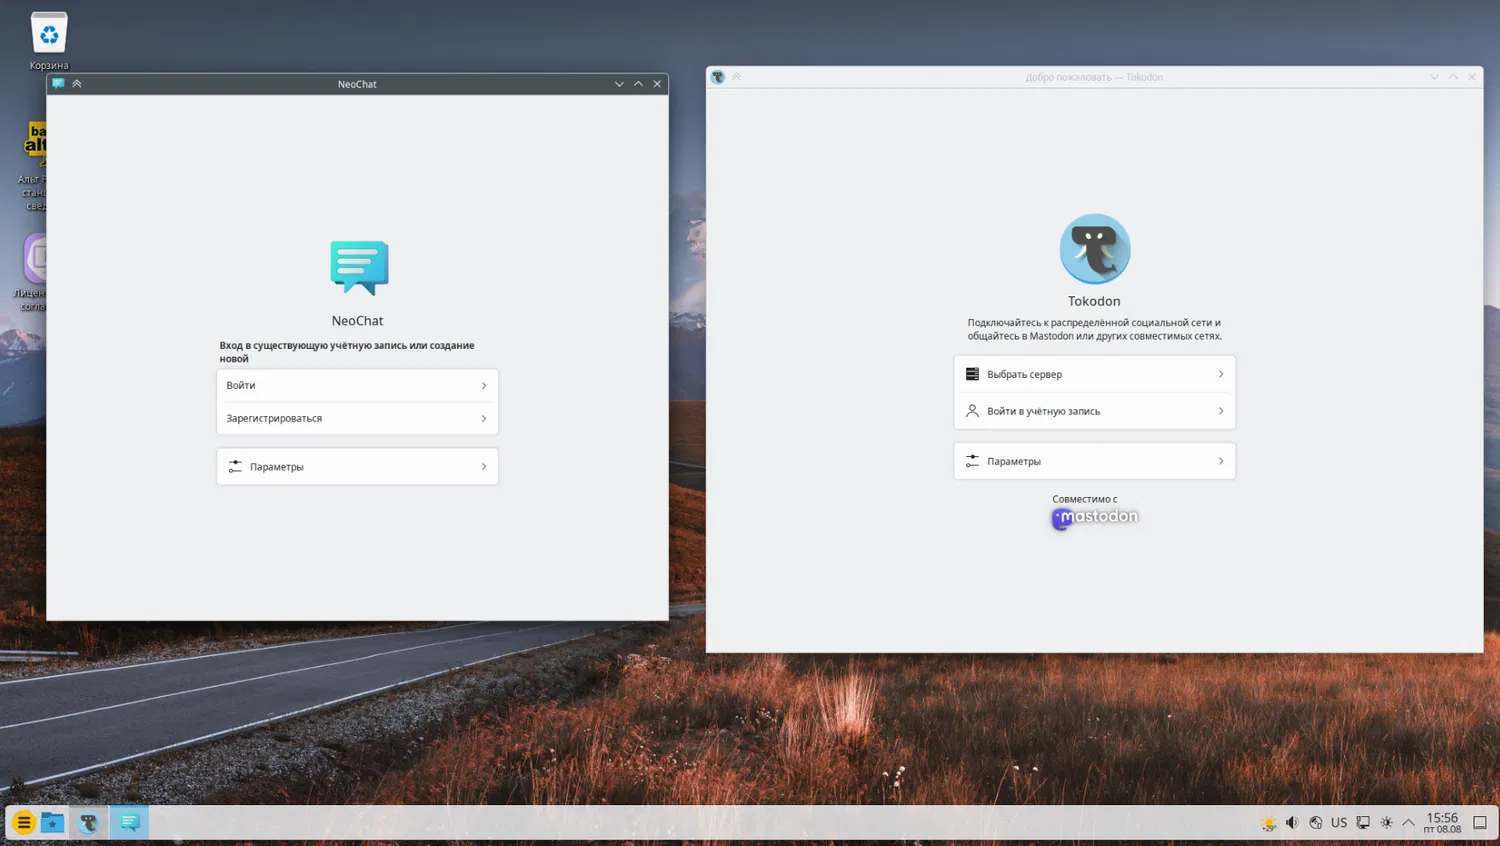Screen dimensions: 1500x846
Task: Open the brightness control in system tray
Action: [x=1386, y=823]
